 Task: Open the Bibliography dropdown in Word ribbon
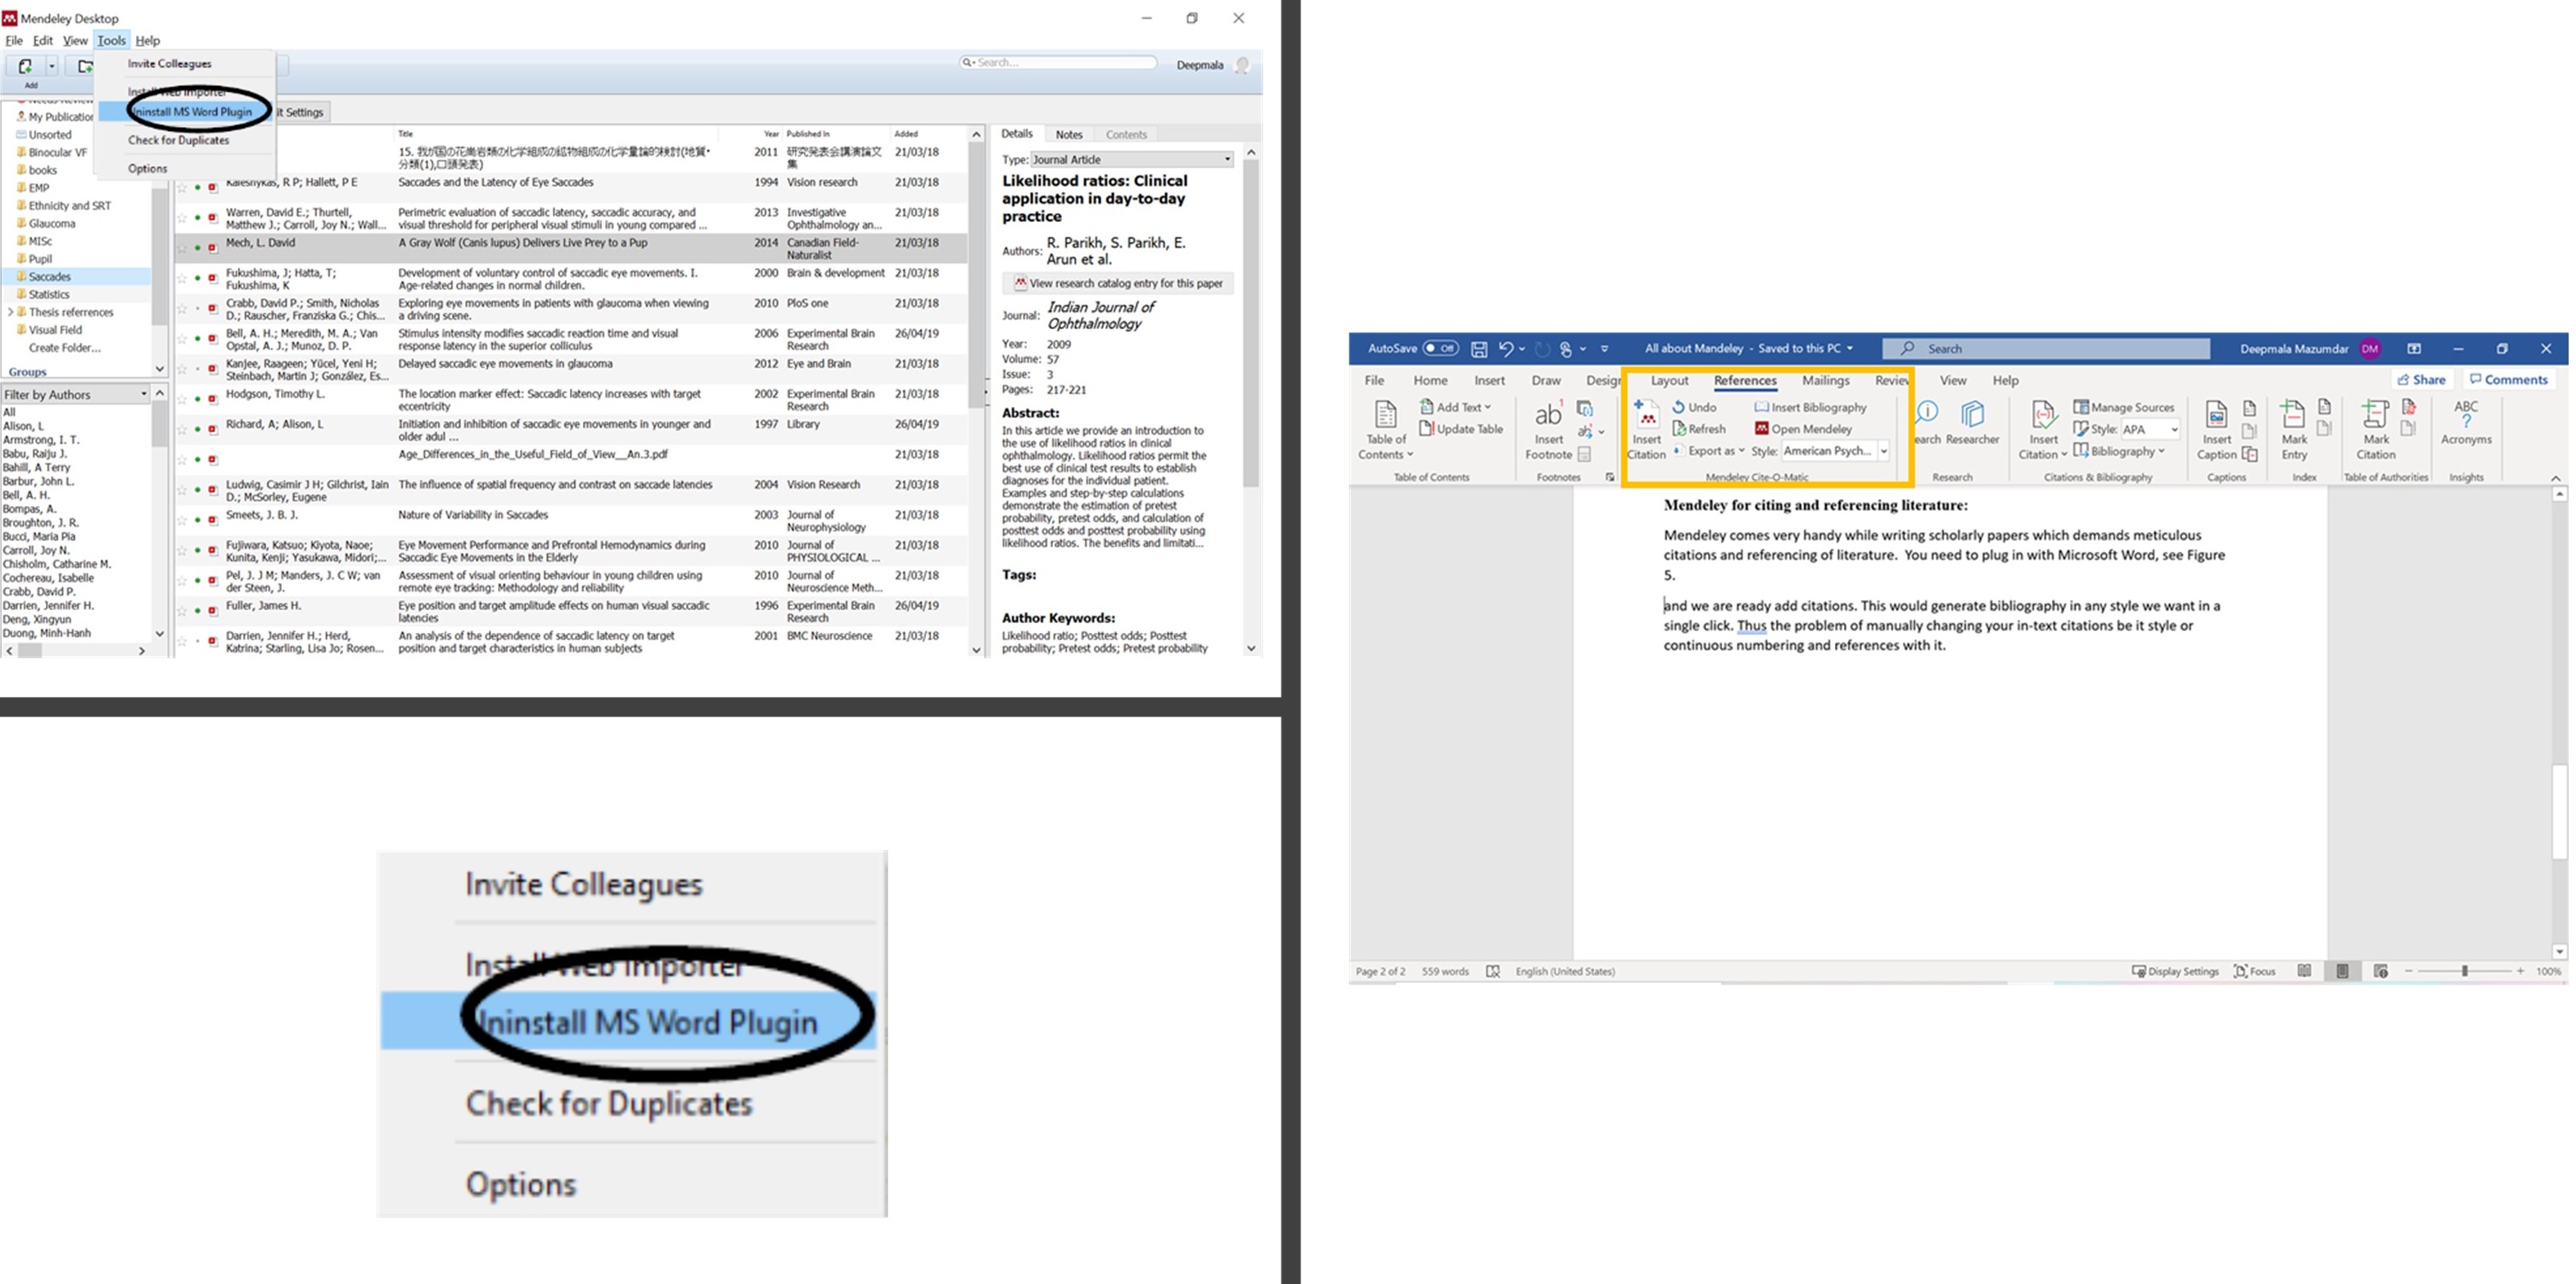[x=2119, y=451]
